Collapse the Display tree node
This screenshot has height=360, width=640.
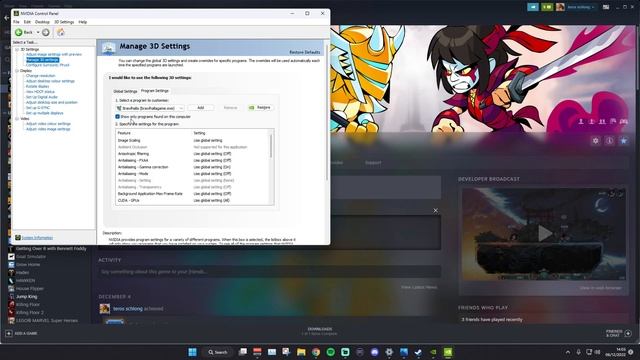17,71
